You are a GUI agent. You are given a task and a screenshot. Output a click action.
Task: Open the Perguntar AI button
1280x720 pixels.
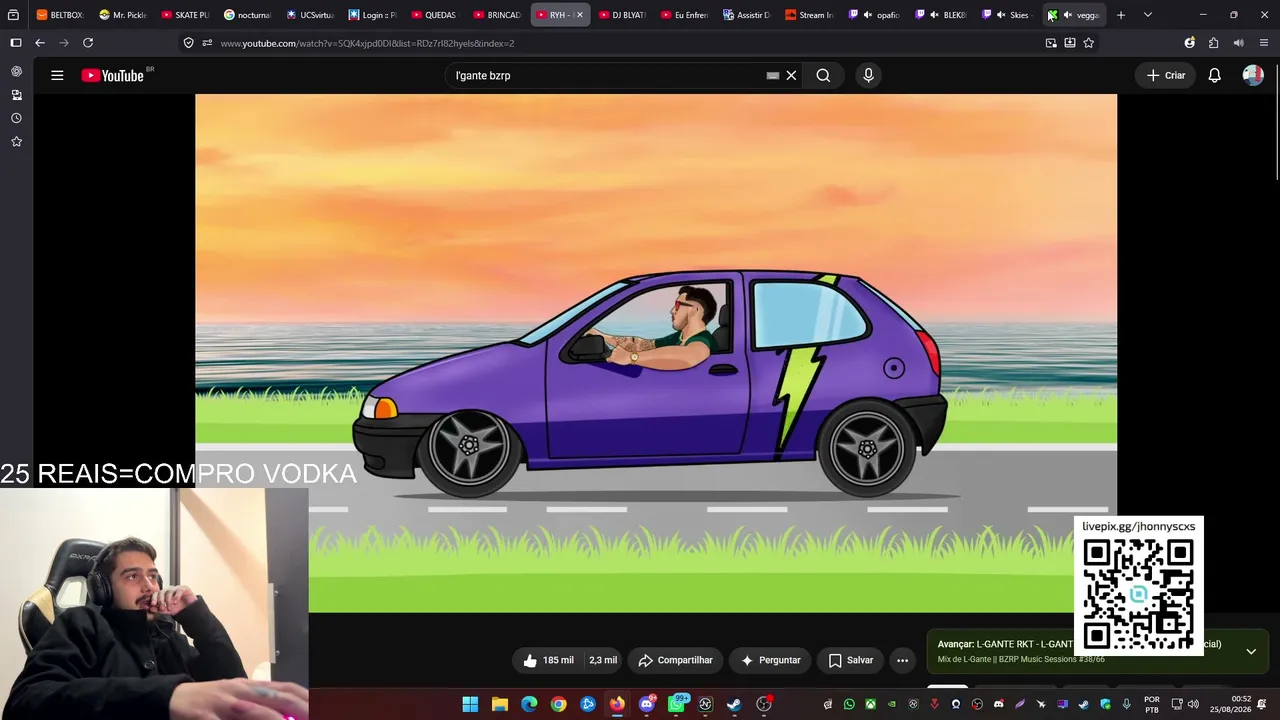click(x=770, y=660)
